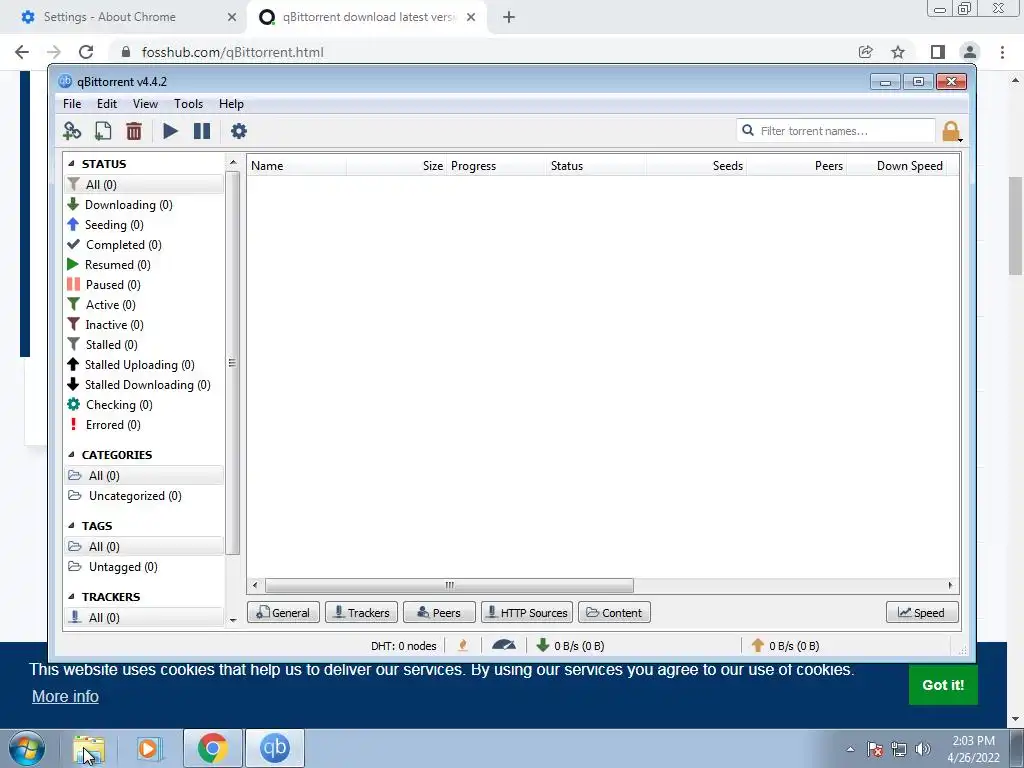Bookmark page with Chrome star icon
The image size is (1024, 768).
[898, 52]
